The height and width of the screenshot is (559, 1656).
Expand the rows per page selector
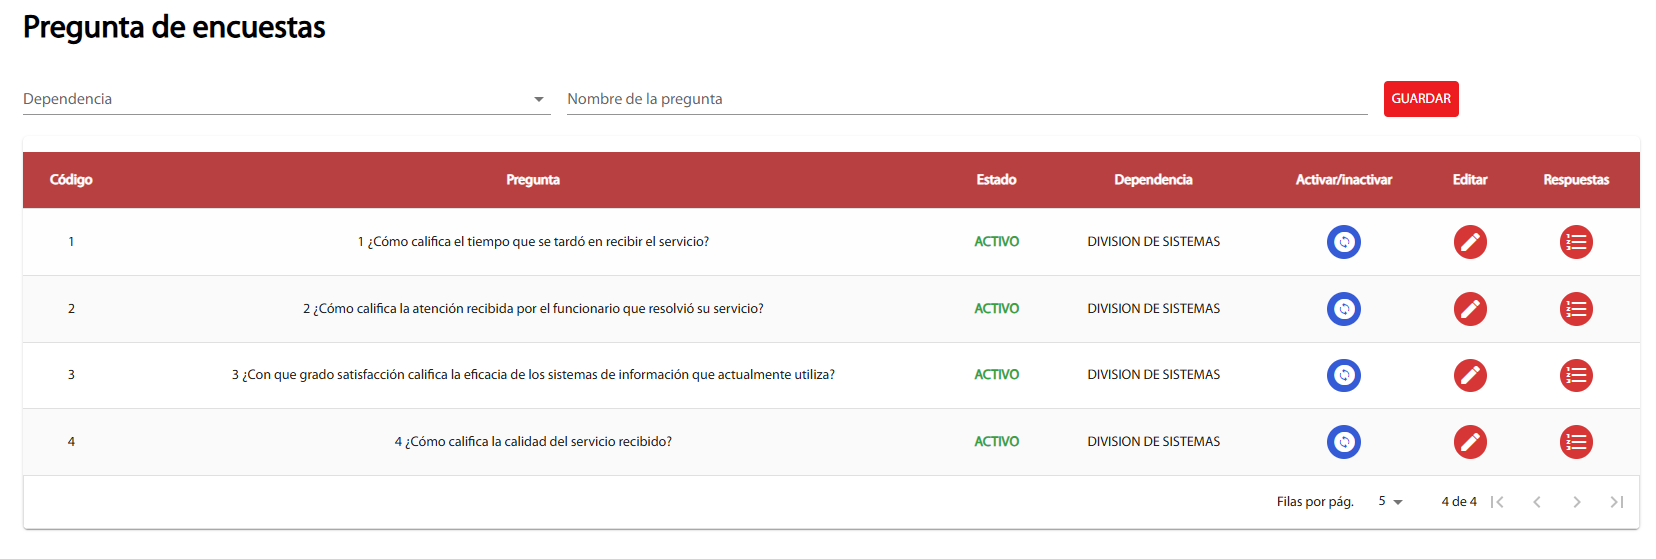point(1390,502)
